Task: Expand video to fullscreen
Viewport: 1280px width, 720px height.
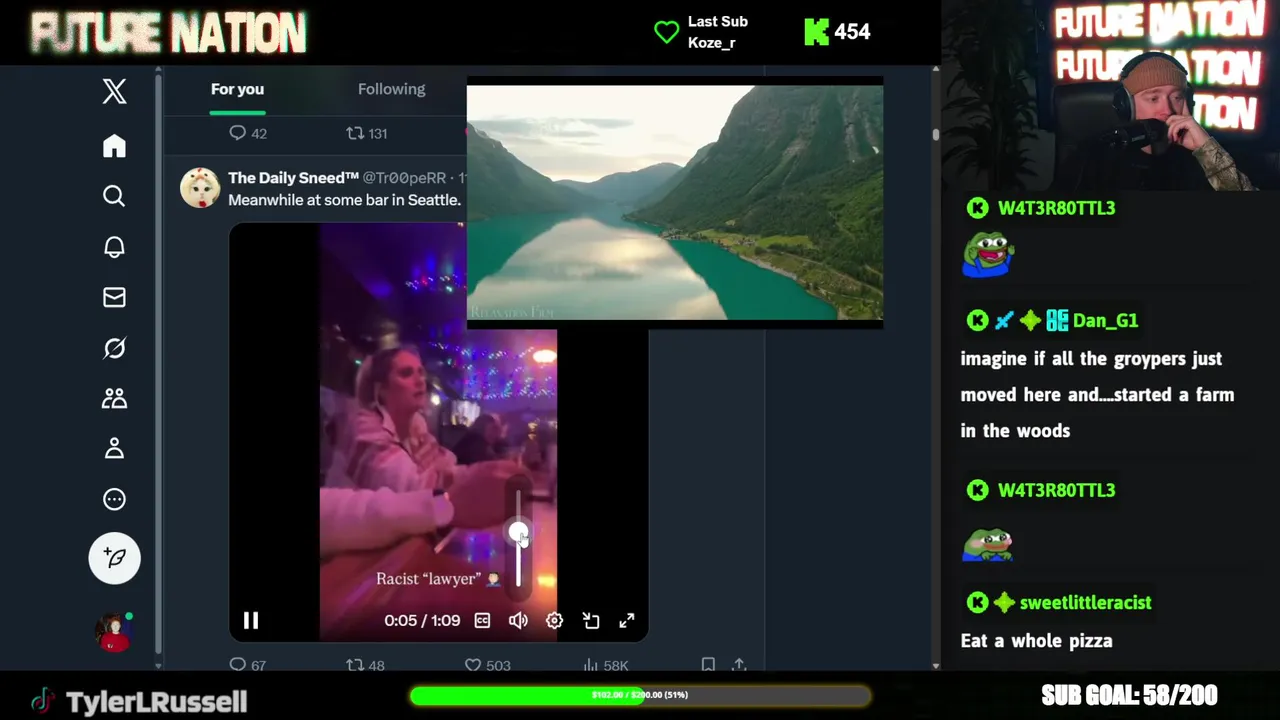Action: coord(627,621)
